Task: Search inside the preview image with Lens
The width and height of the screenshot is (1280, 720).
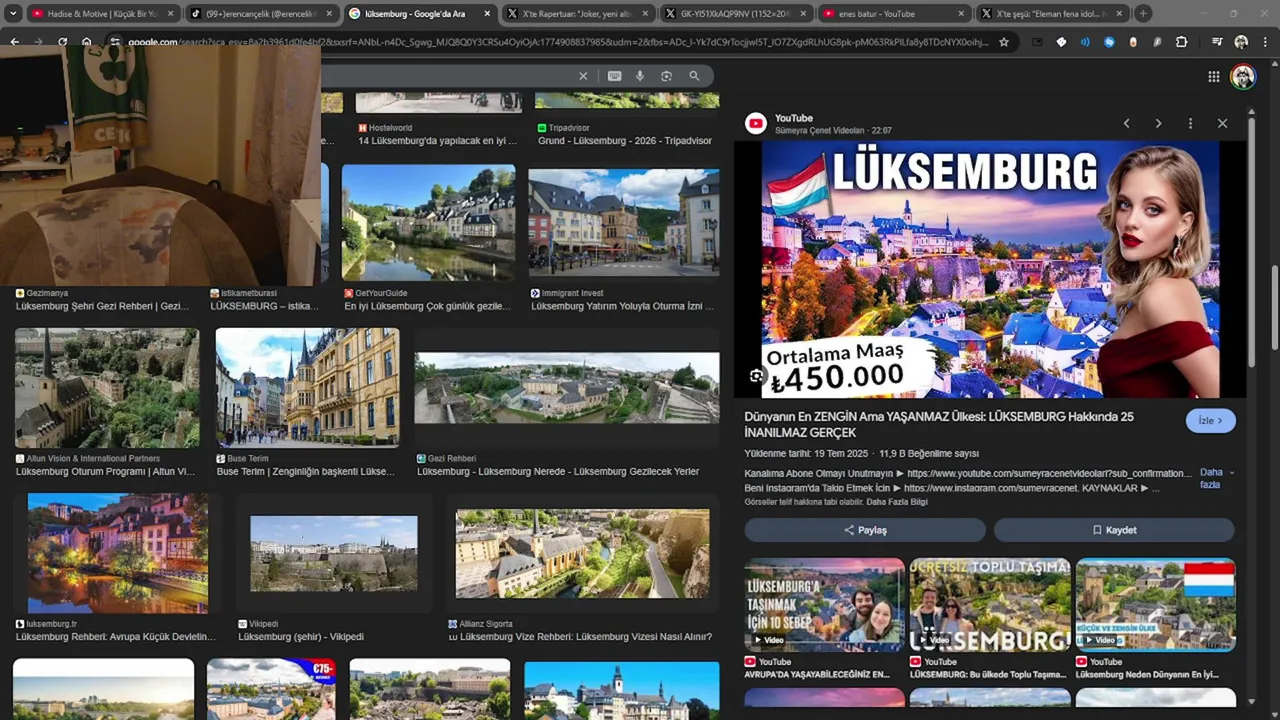Action: coord(756,376)
